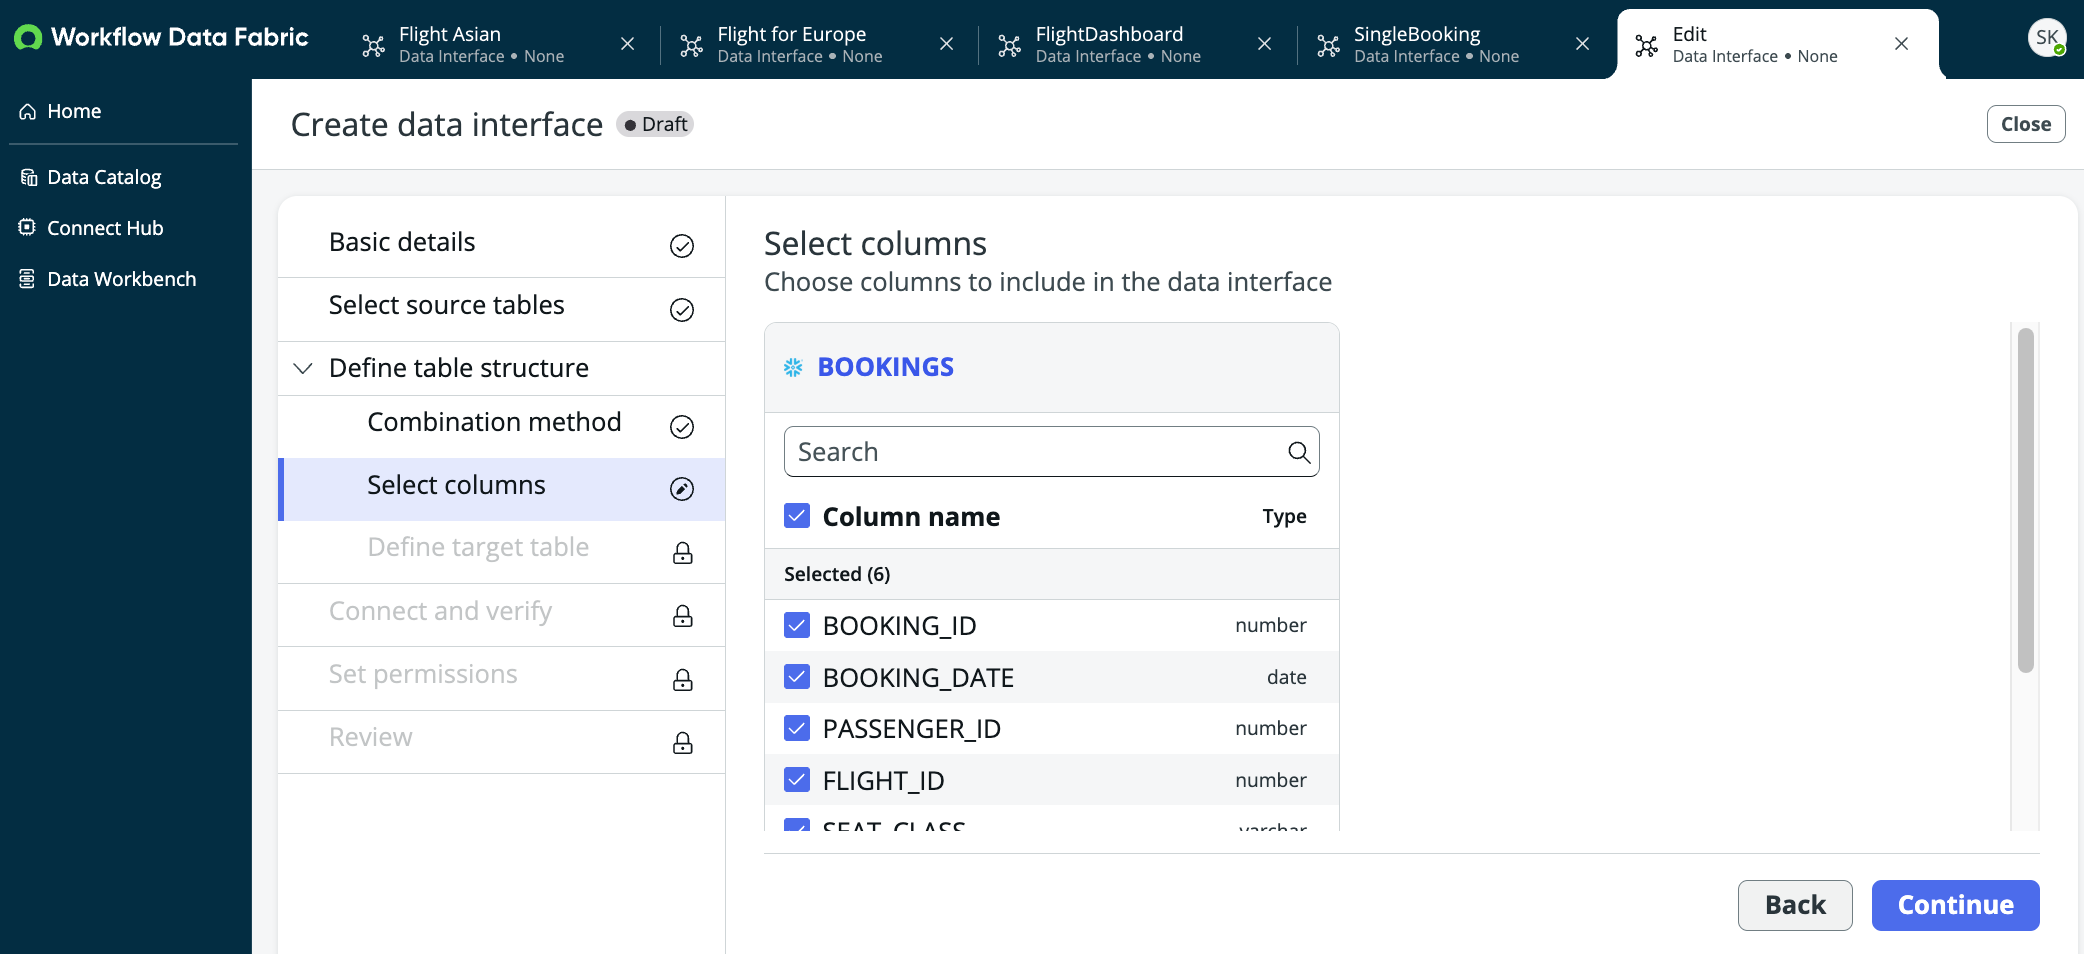Switch to the Flight Asian tab
The width and height of the screenshot is (2084, 954).
coord(481,44)
